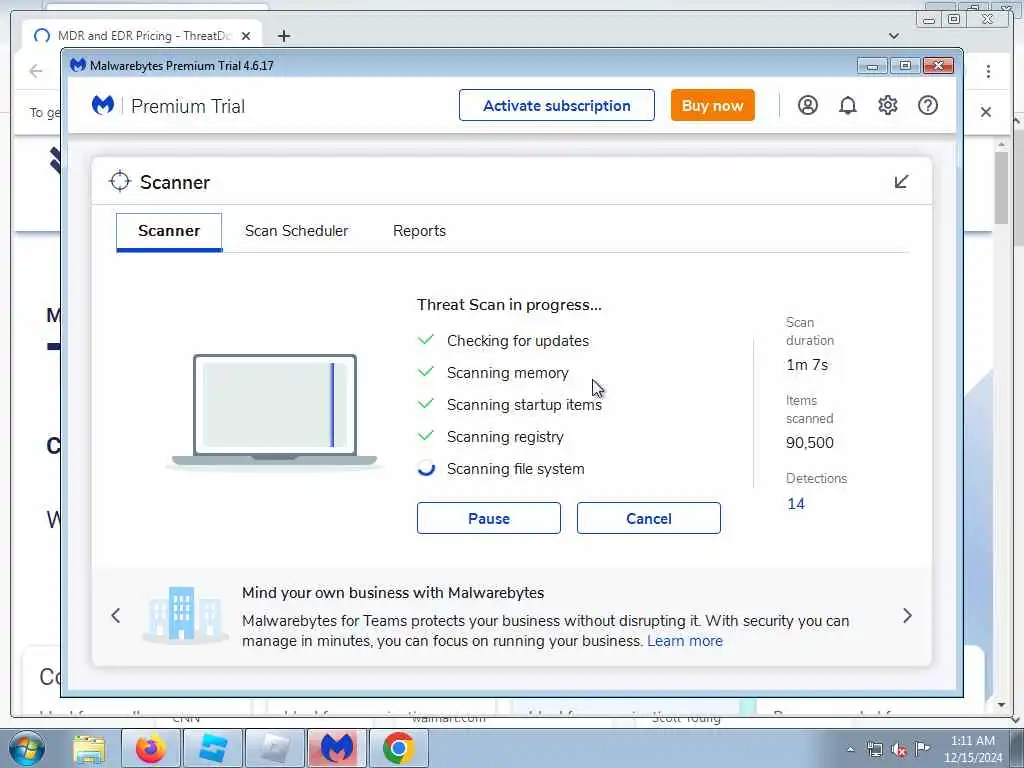Open the Windows Start menu

point(26,748)
